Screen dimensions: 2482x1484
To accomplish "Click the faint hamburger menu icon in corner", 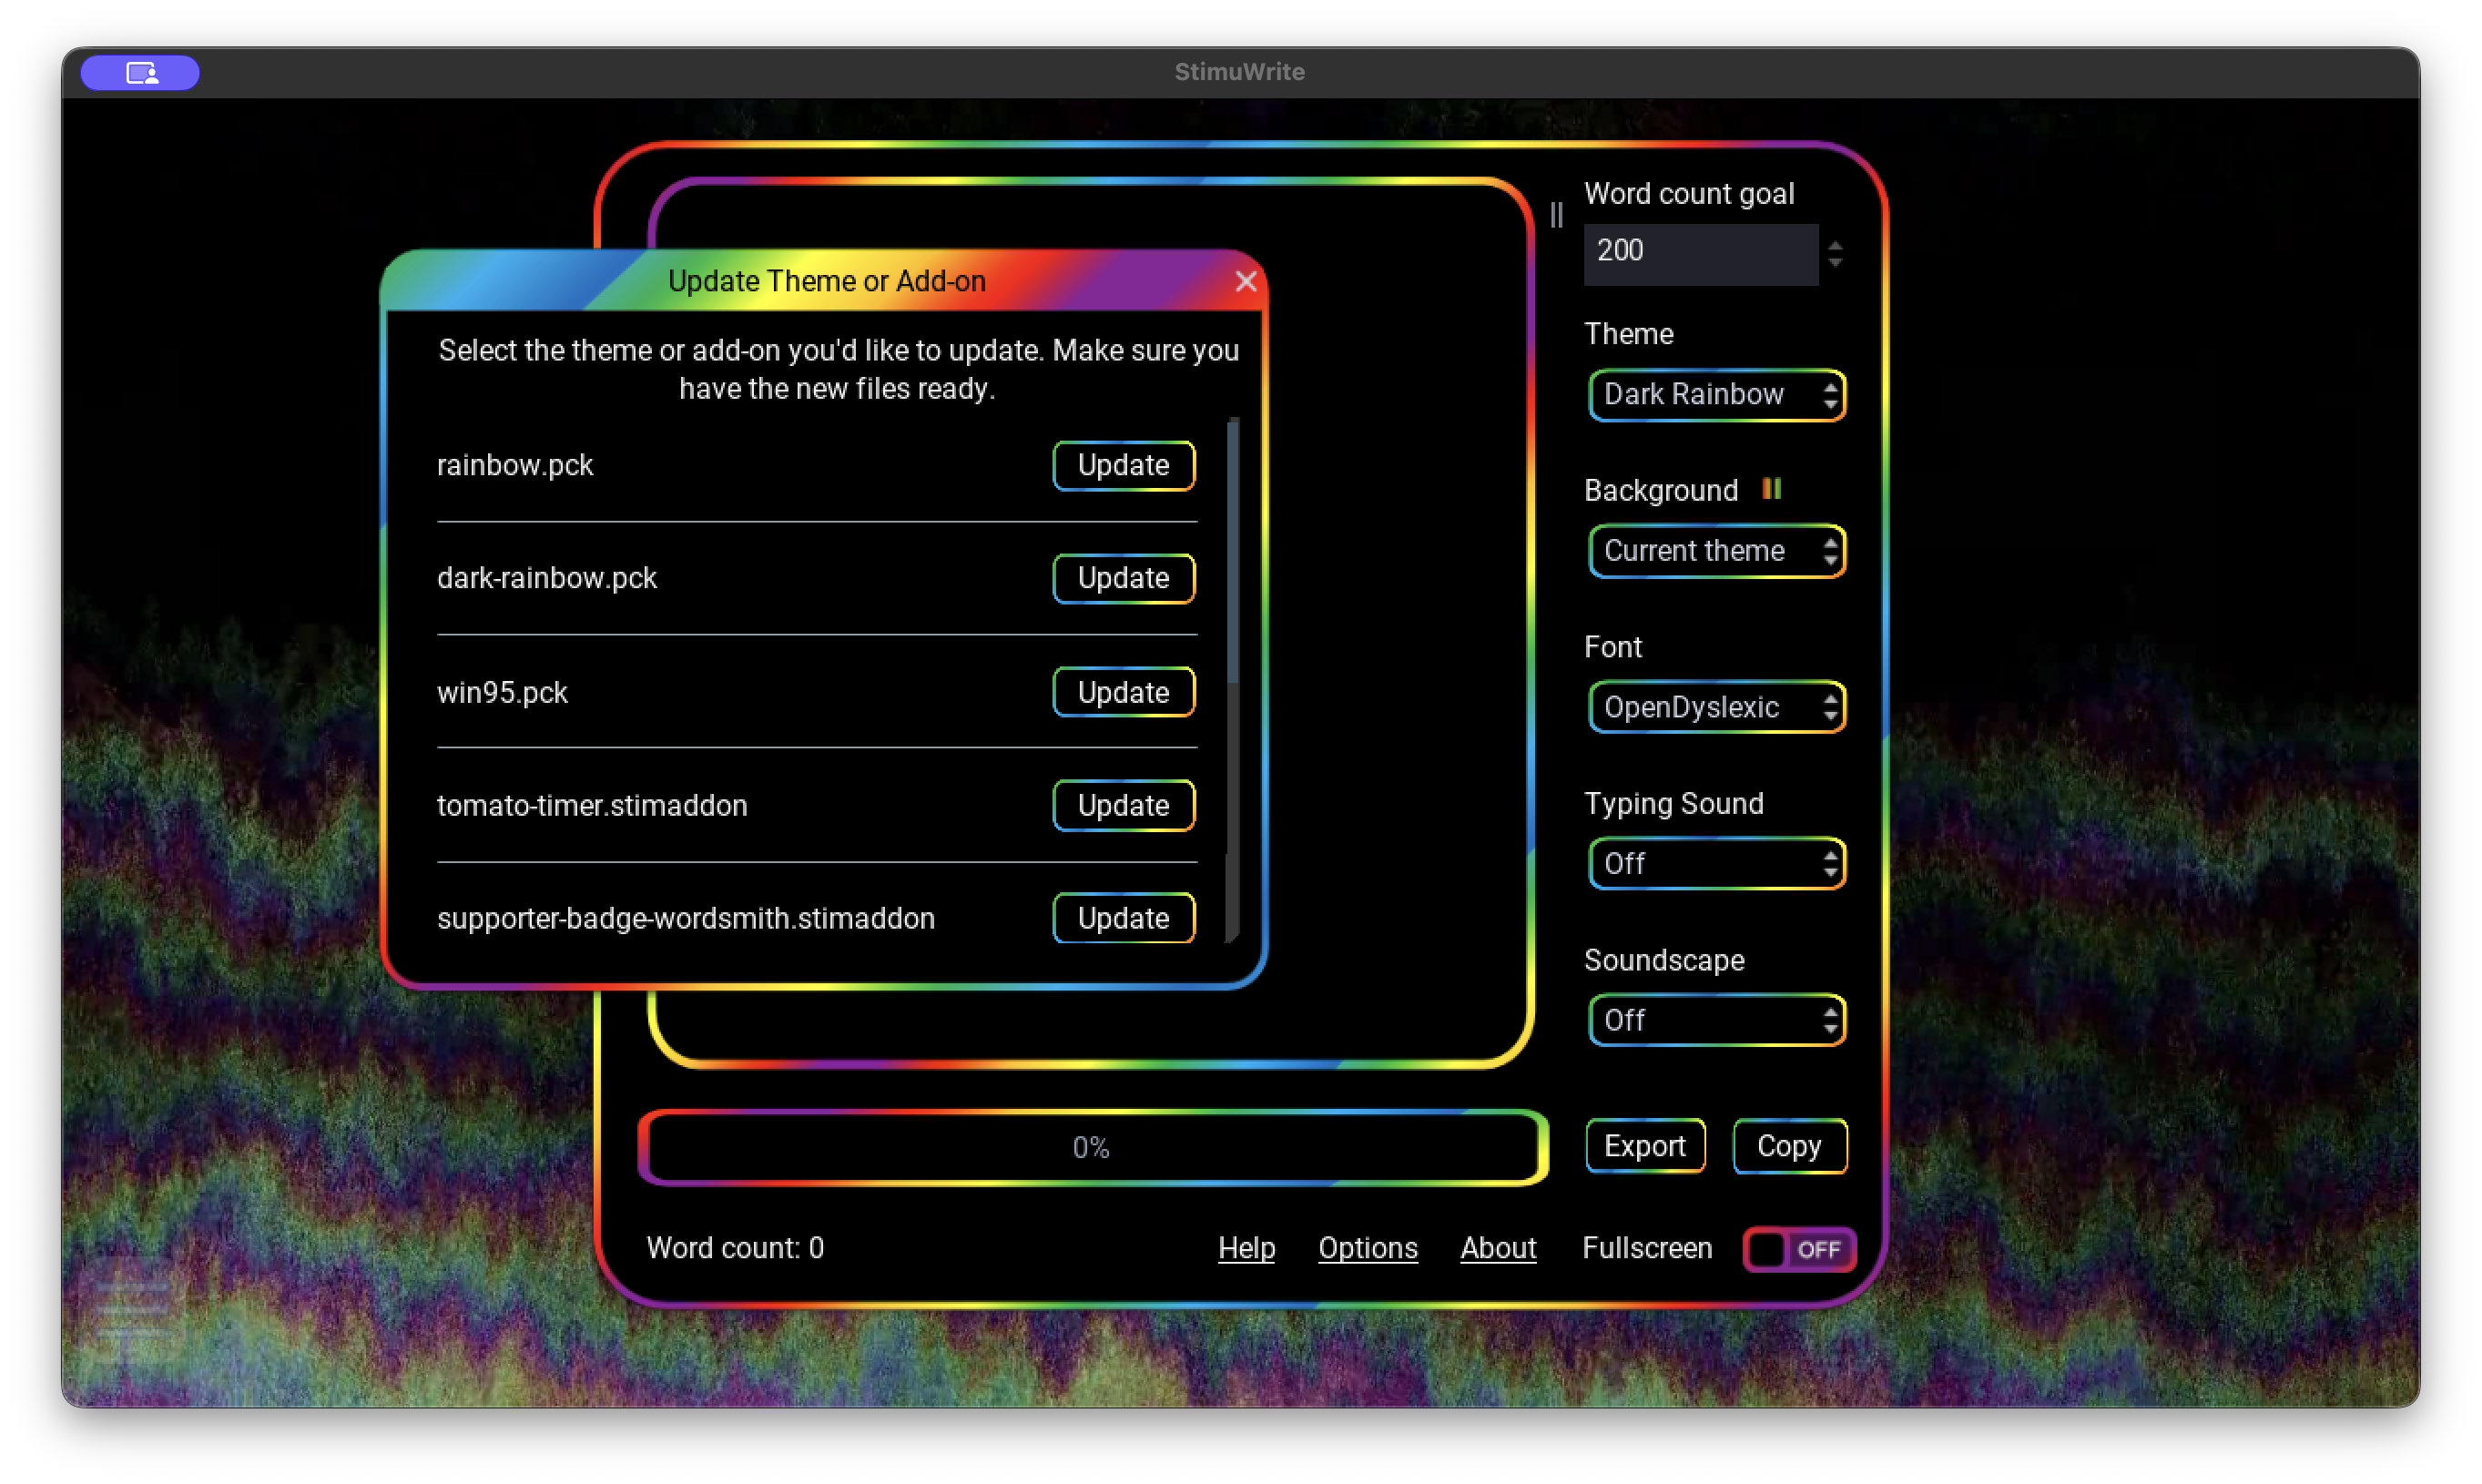I will pos(132,1309).
